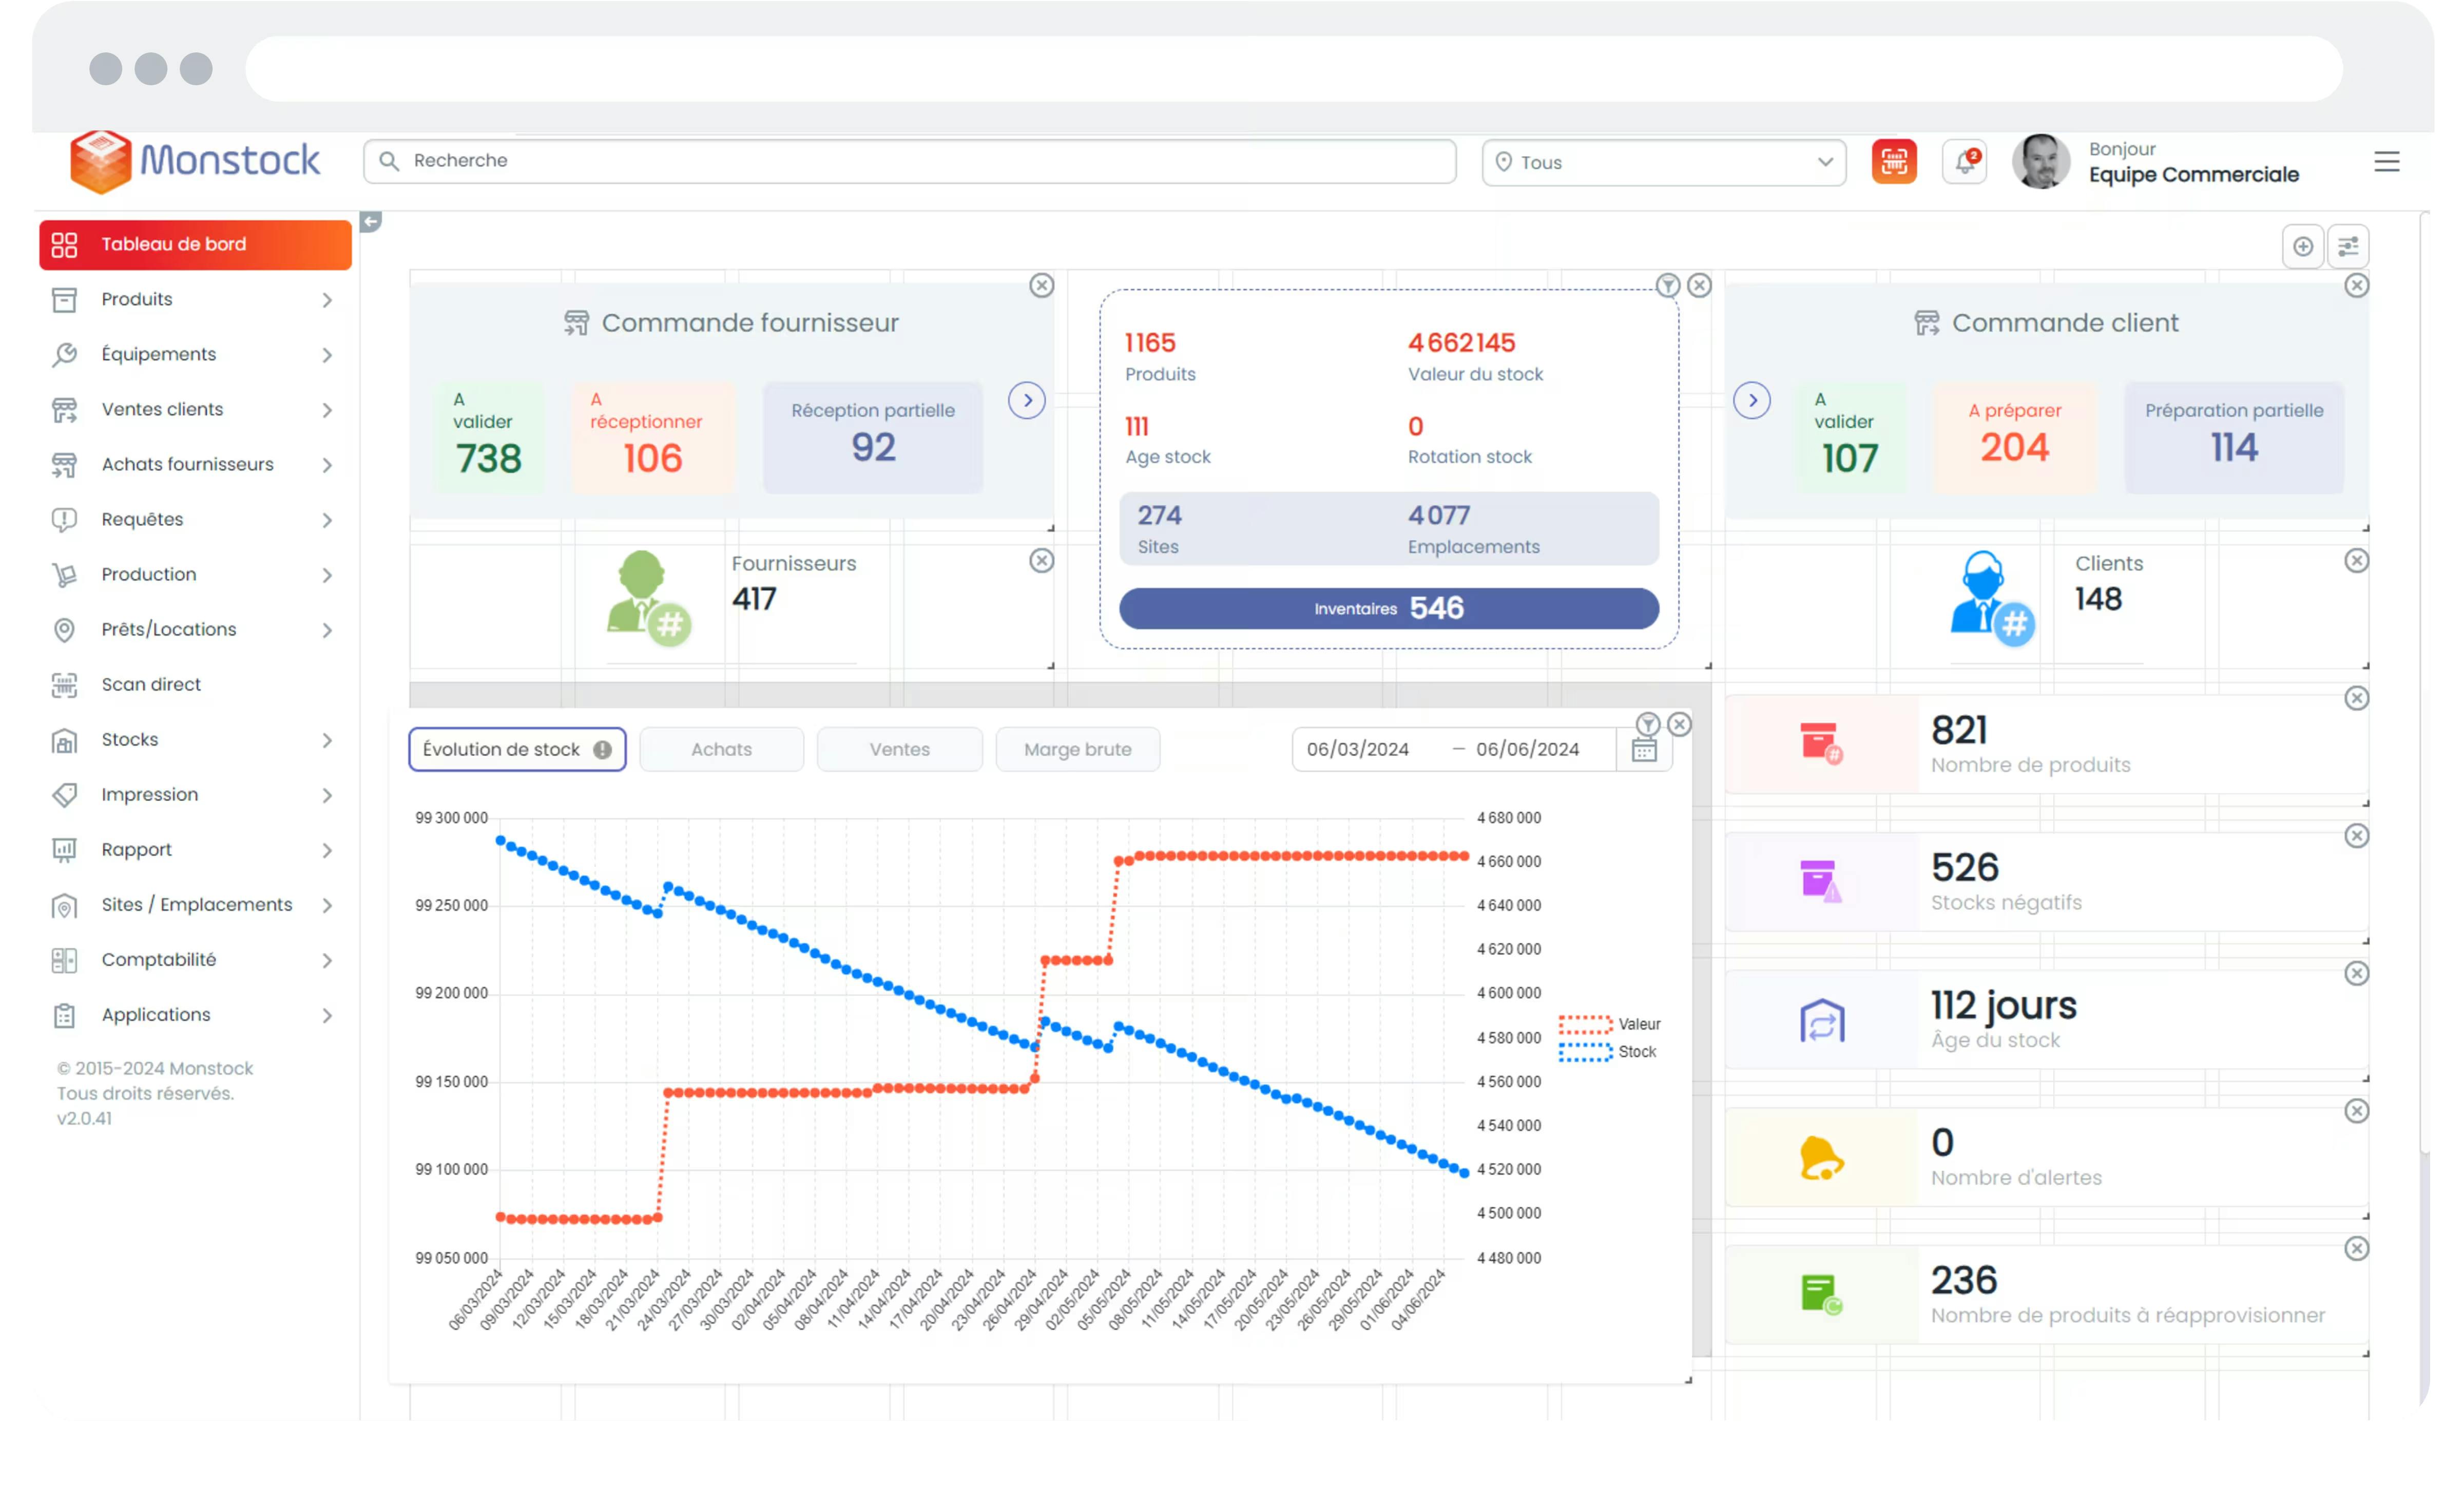Open the Tous site dropdown

pyautogui.click(x=1663, y=162)
